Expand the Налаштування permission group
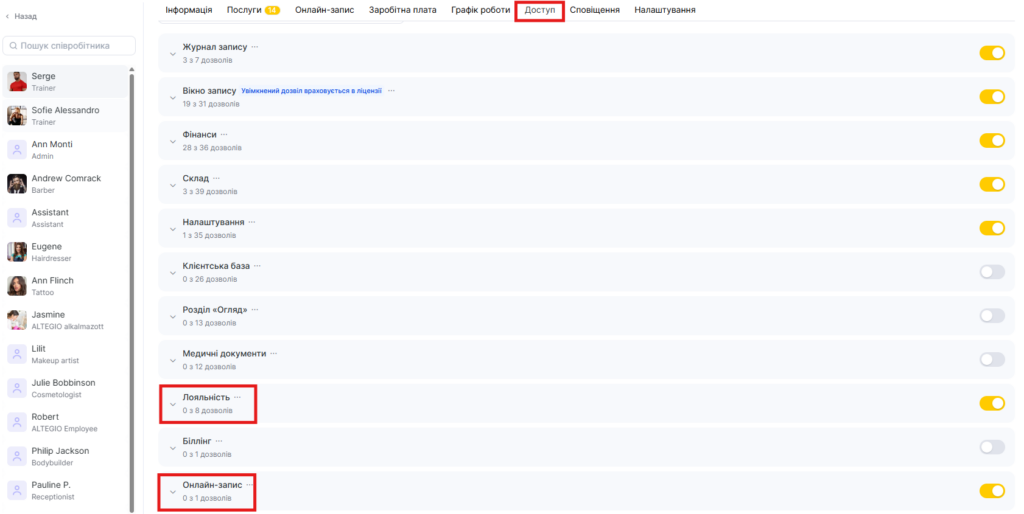The height and width of the screenshot is (514, 1024). (x=173, y=229)
